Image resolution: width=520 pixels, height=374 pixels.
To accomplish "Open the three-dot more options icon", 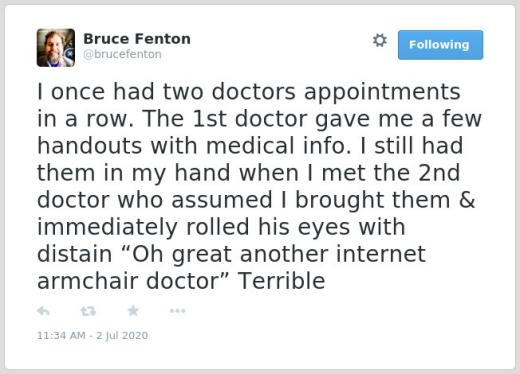I will (x=177, y=311).
